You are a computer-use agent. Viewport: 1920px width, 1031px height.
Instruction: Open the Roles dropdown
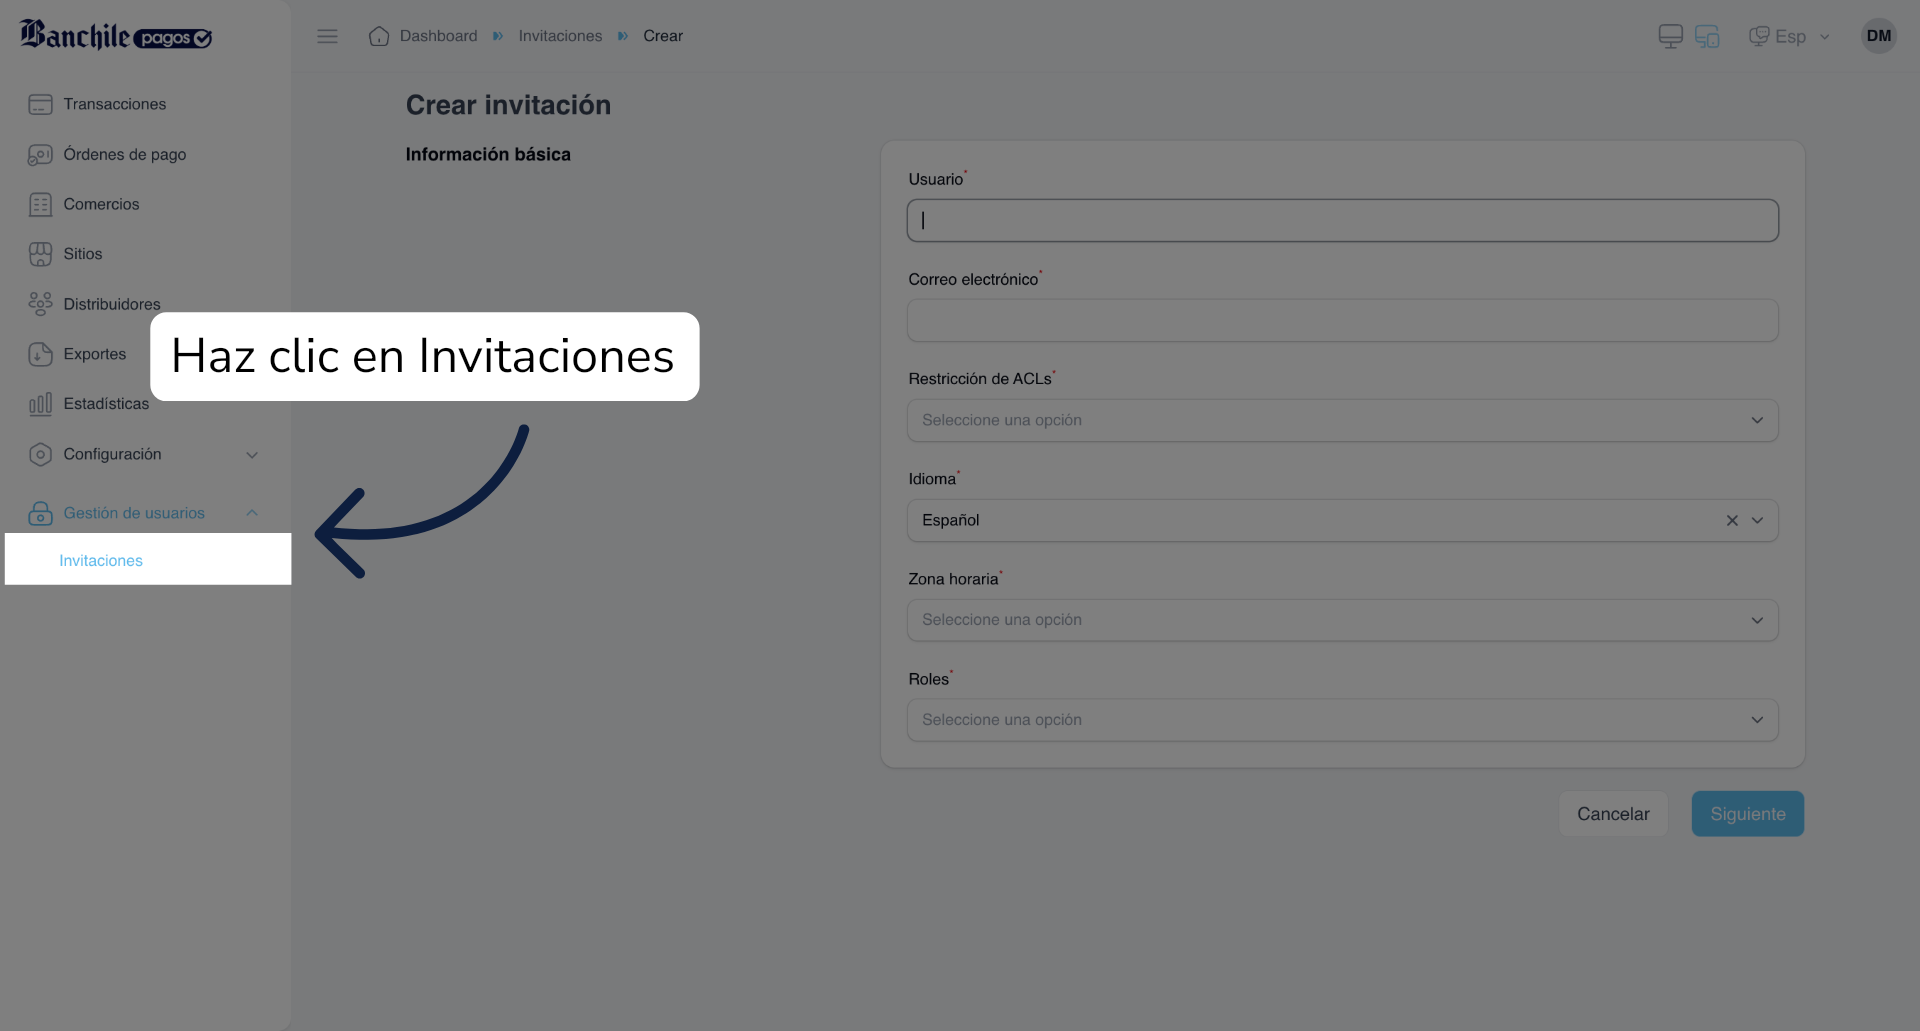pyautogui.click(x=1342, y=720)
